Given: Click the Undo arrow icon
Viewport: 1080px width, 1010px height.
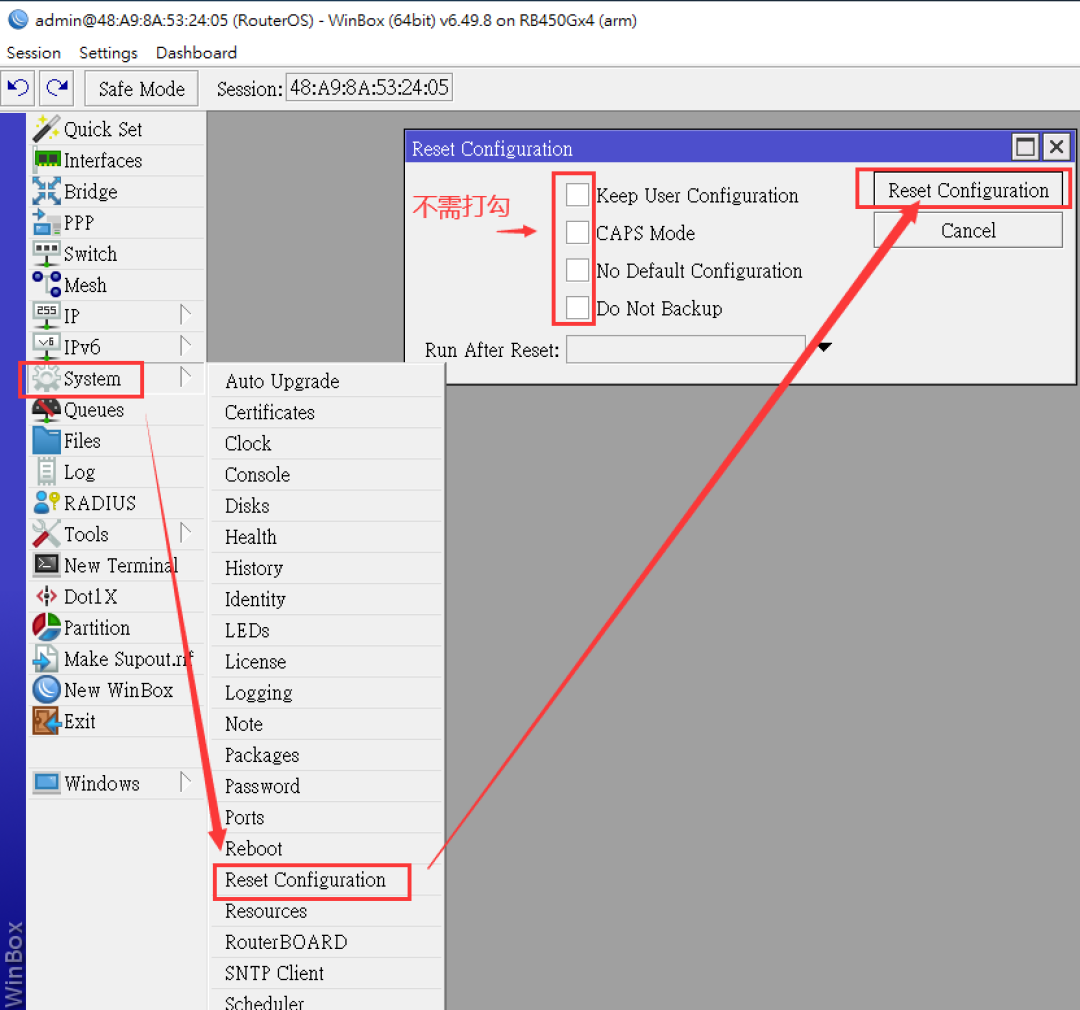Looking at the screenshot, I should pos(18,88).
